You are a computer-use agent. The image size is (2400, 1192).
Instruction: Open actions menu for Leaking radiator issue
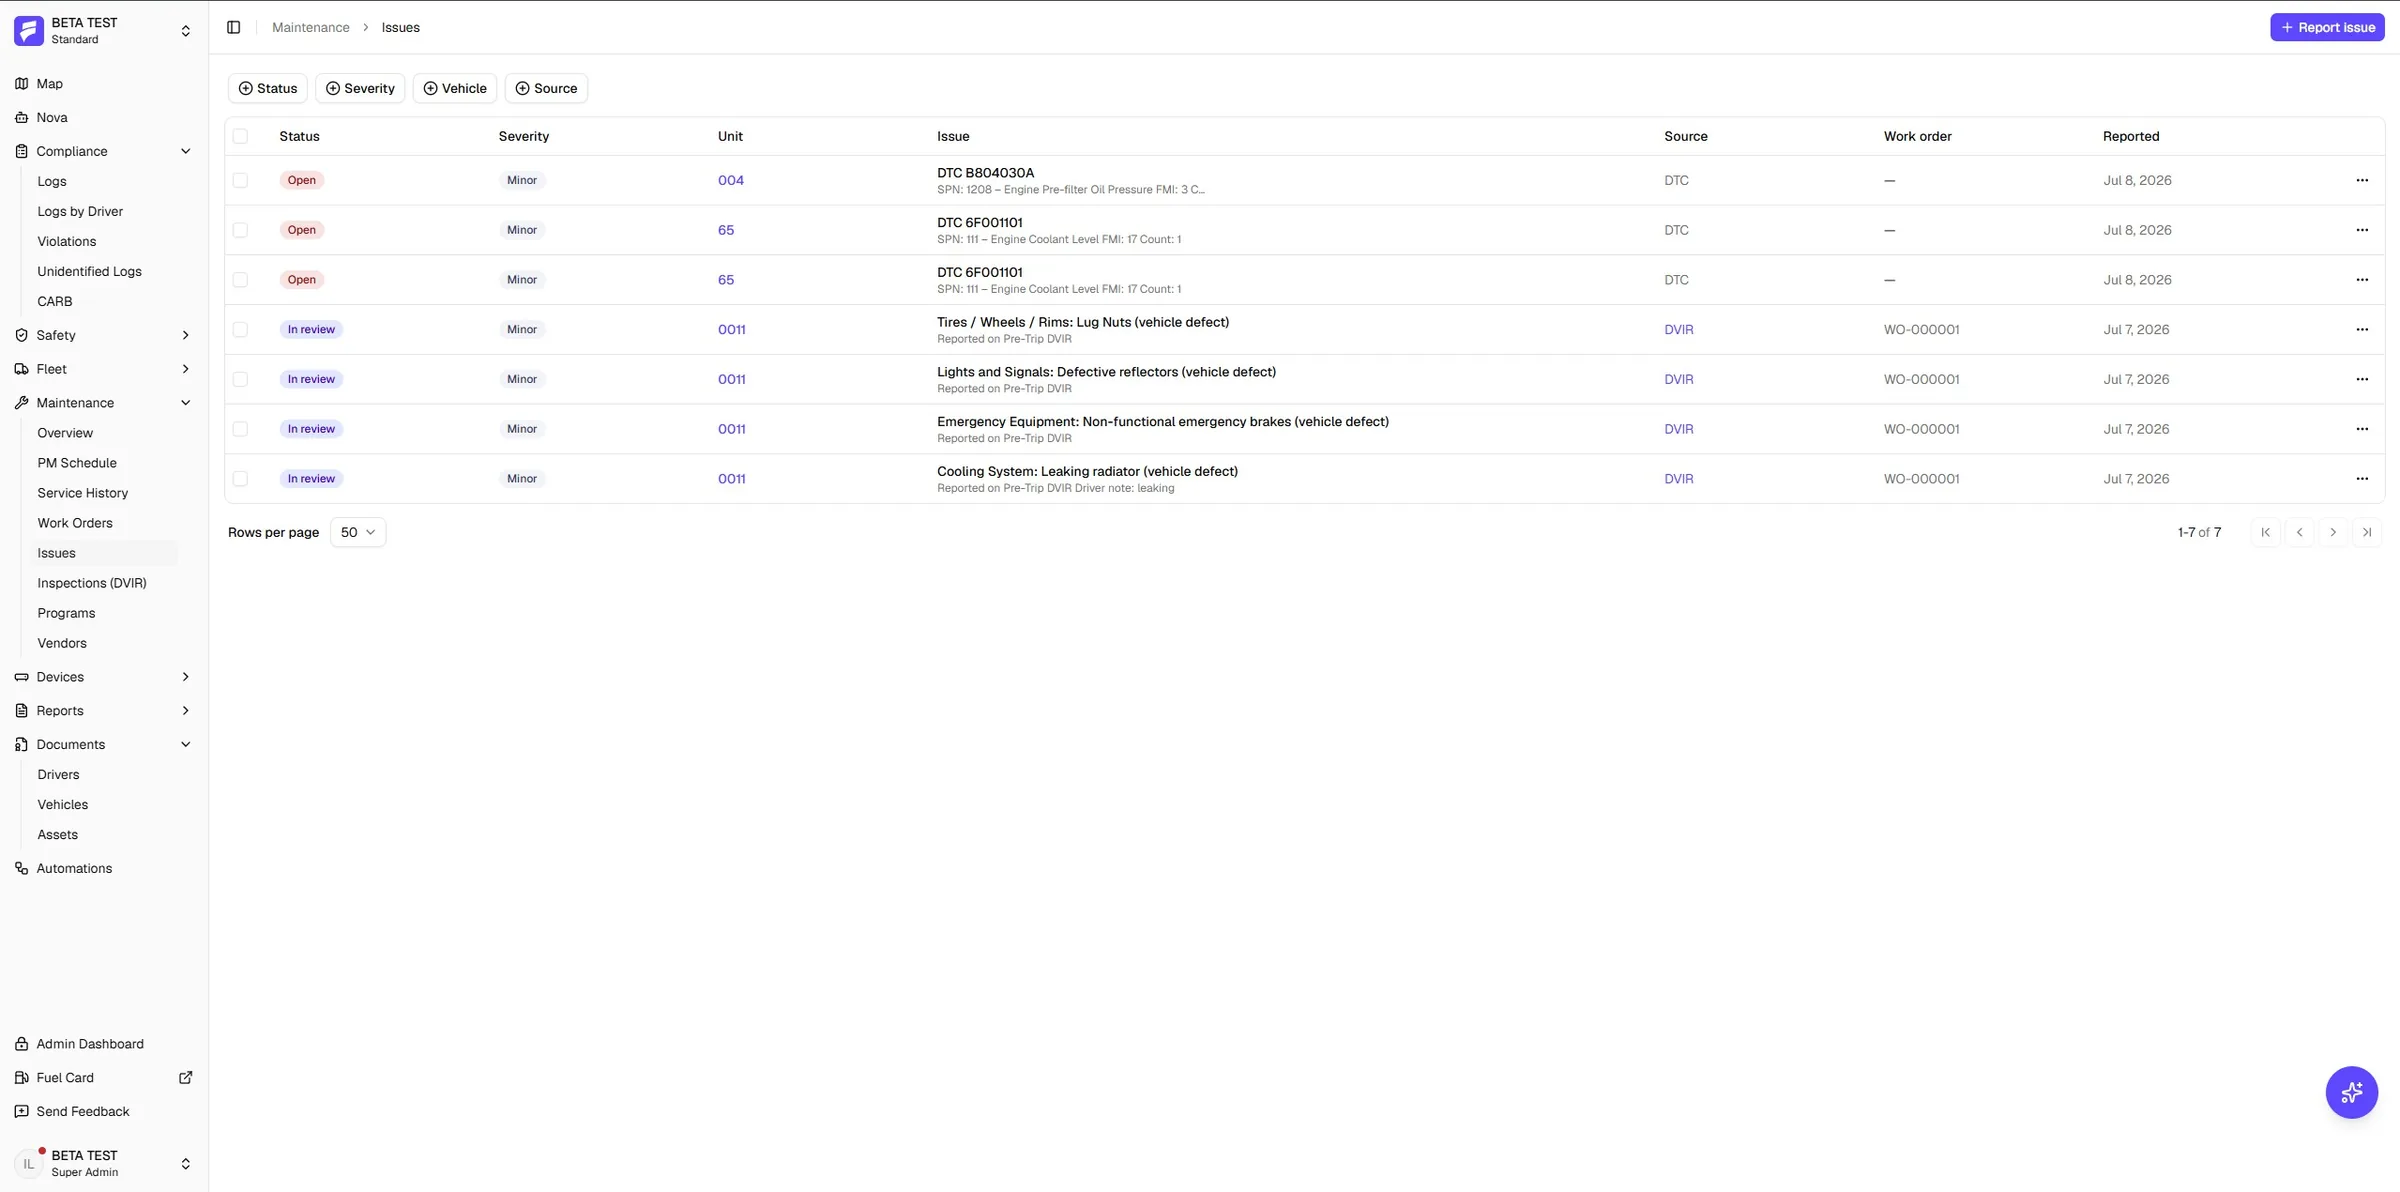click(x=2362, y=479)
